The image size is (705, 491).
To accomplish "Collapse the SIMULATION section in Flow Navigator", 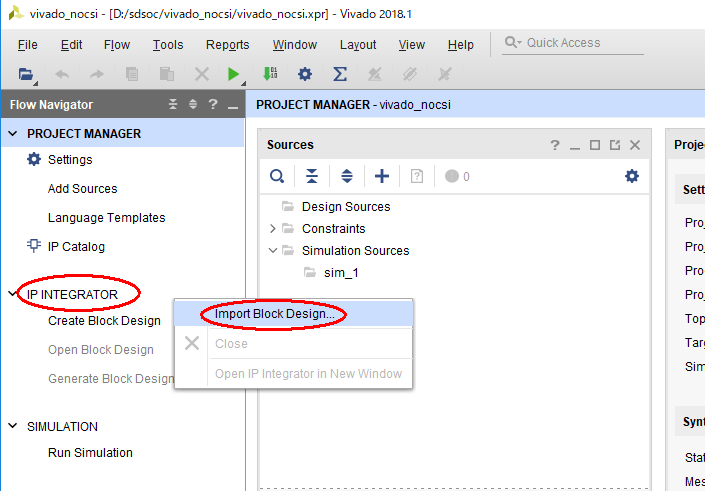I will [13, 426].
